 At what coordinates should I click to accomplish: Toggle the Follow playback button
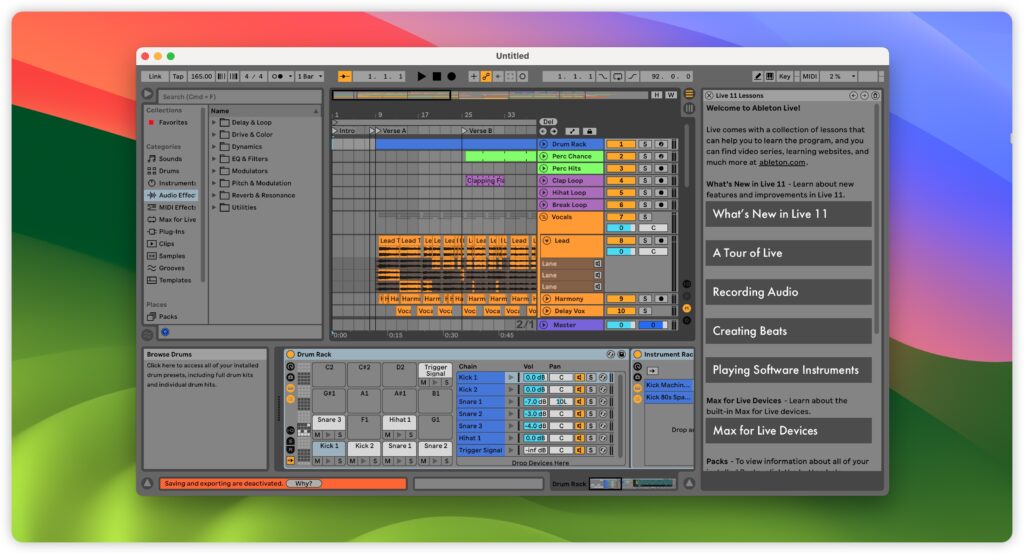point(344,76)
